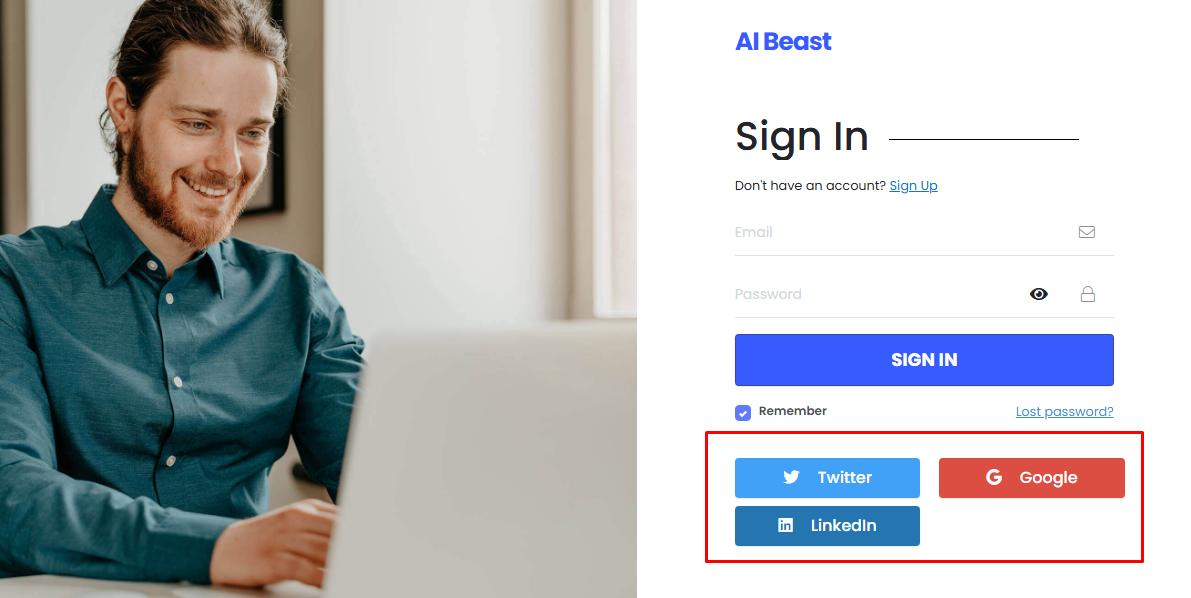Click the "Don't have an account?" text
Screen dimensions: 1191x598
810,186
